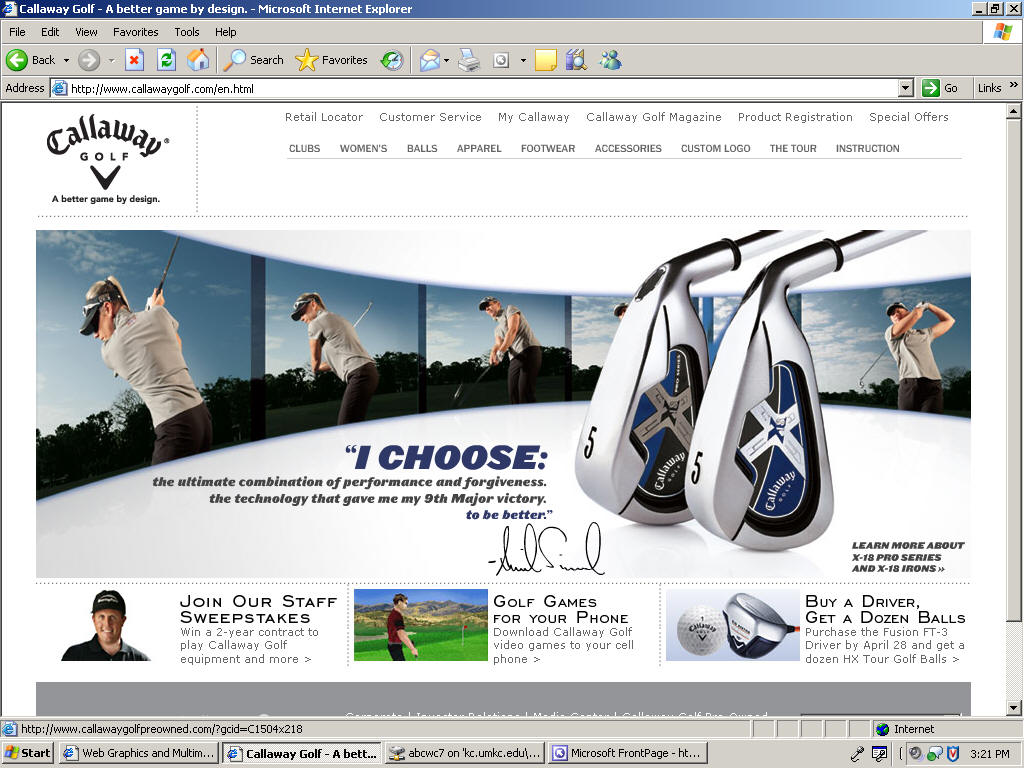Select the BALLS navigation tab
Viewport: 1024px width, 768px height.
click(x=422, y=148)
